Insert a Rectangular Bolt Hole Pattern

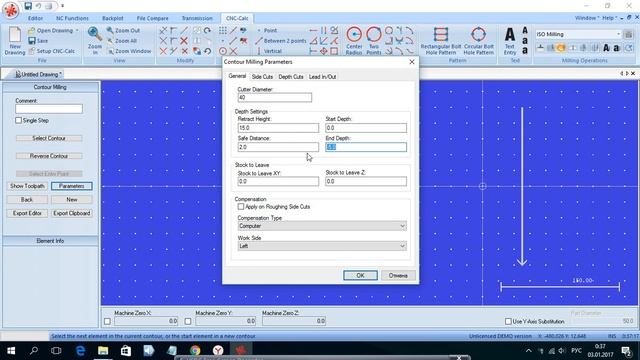(x=441, y=40)
